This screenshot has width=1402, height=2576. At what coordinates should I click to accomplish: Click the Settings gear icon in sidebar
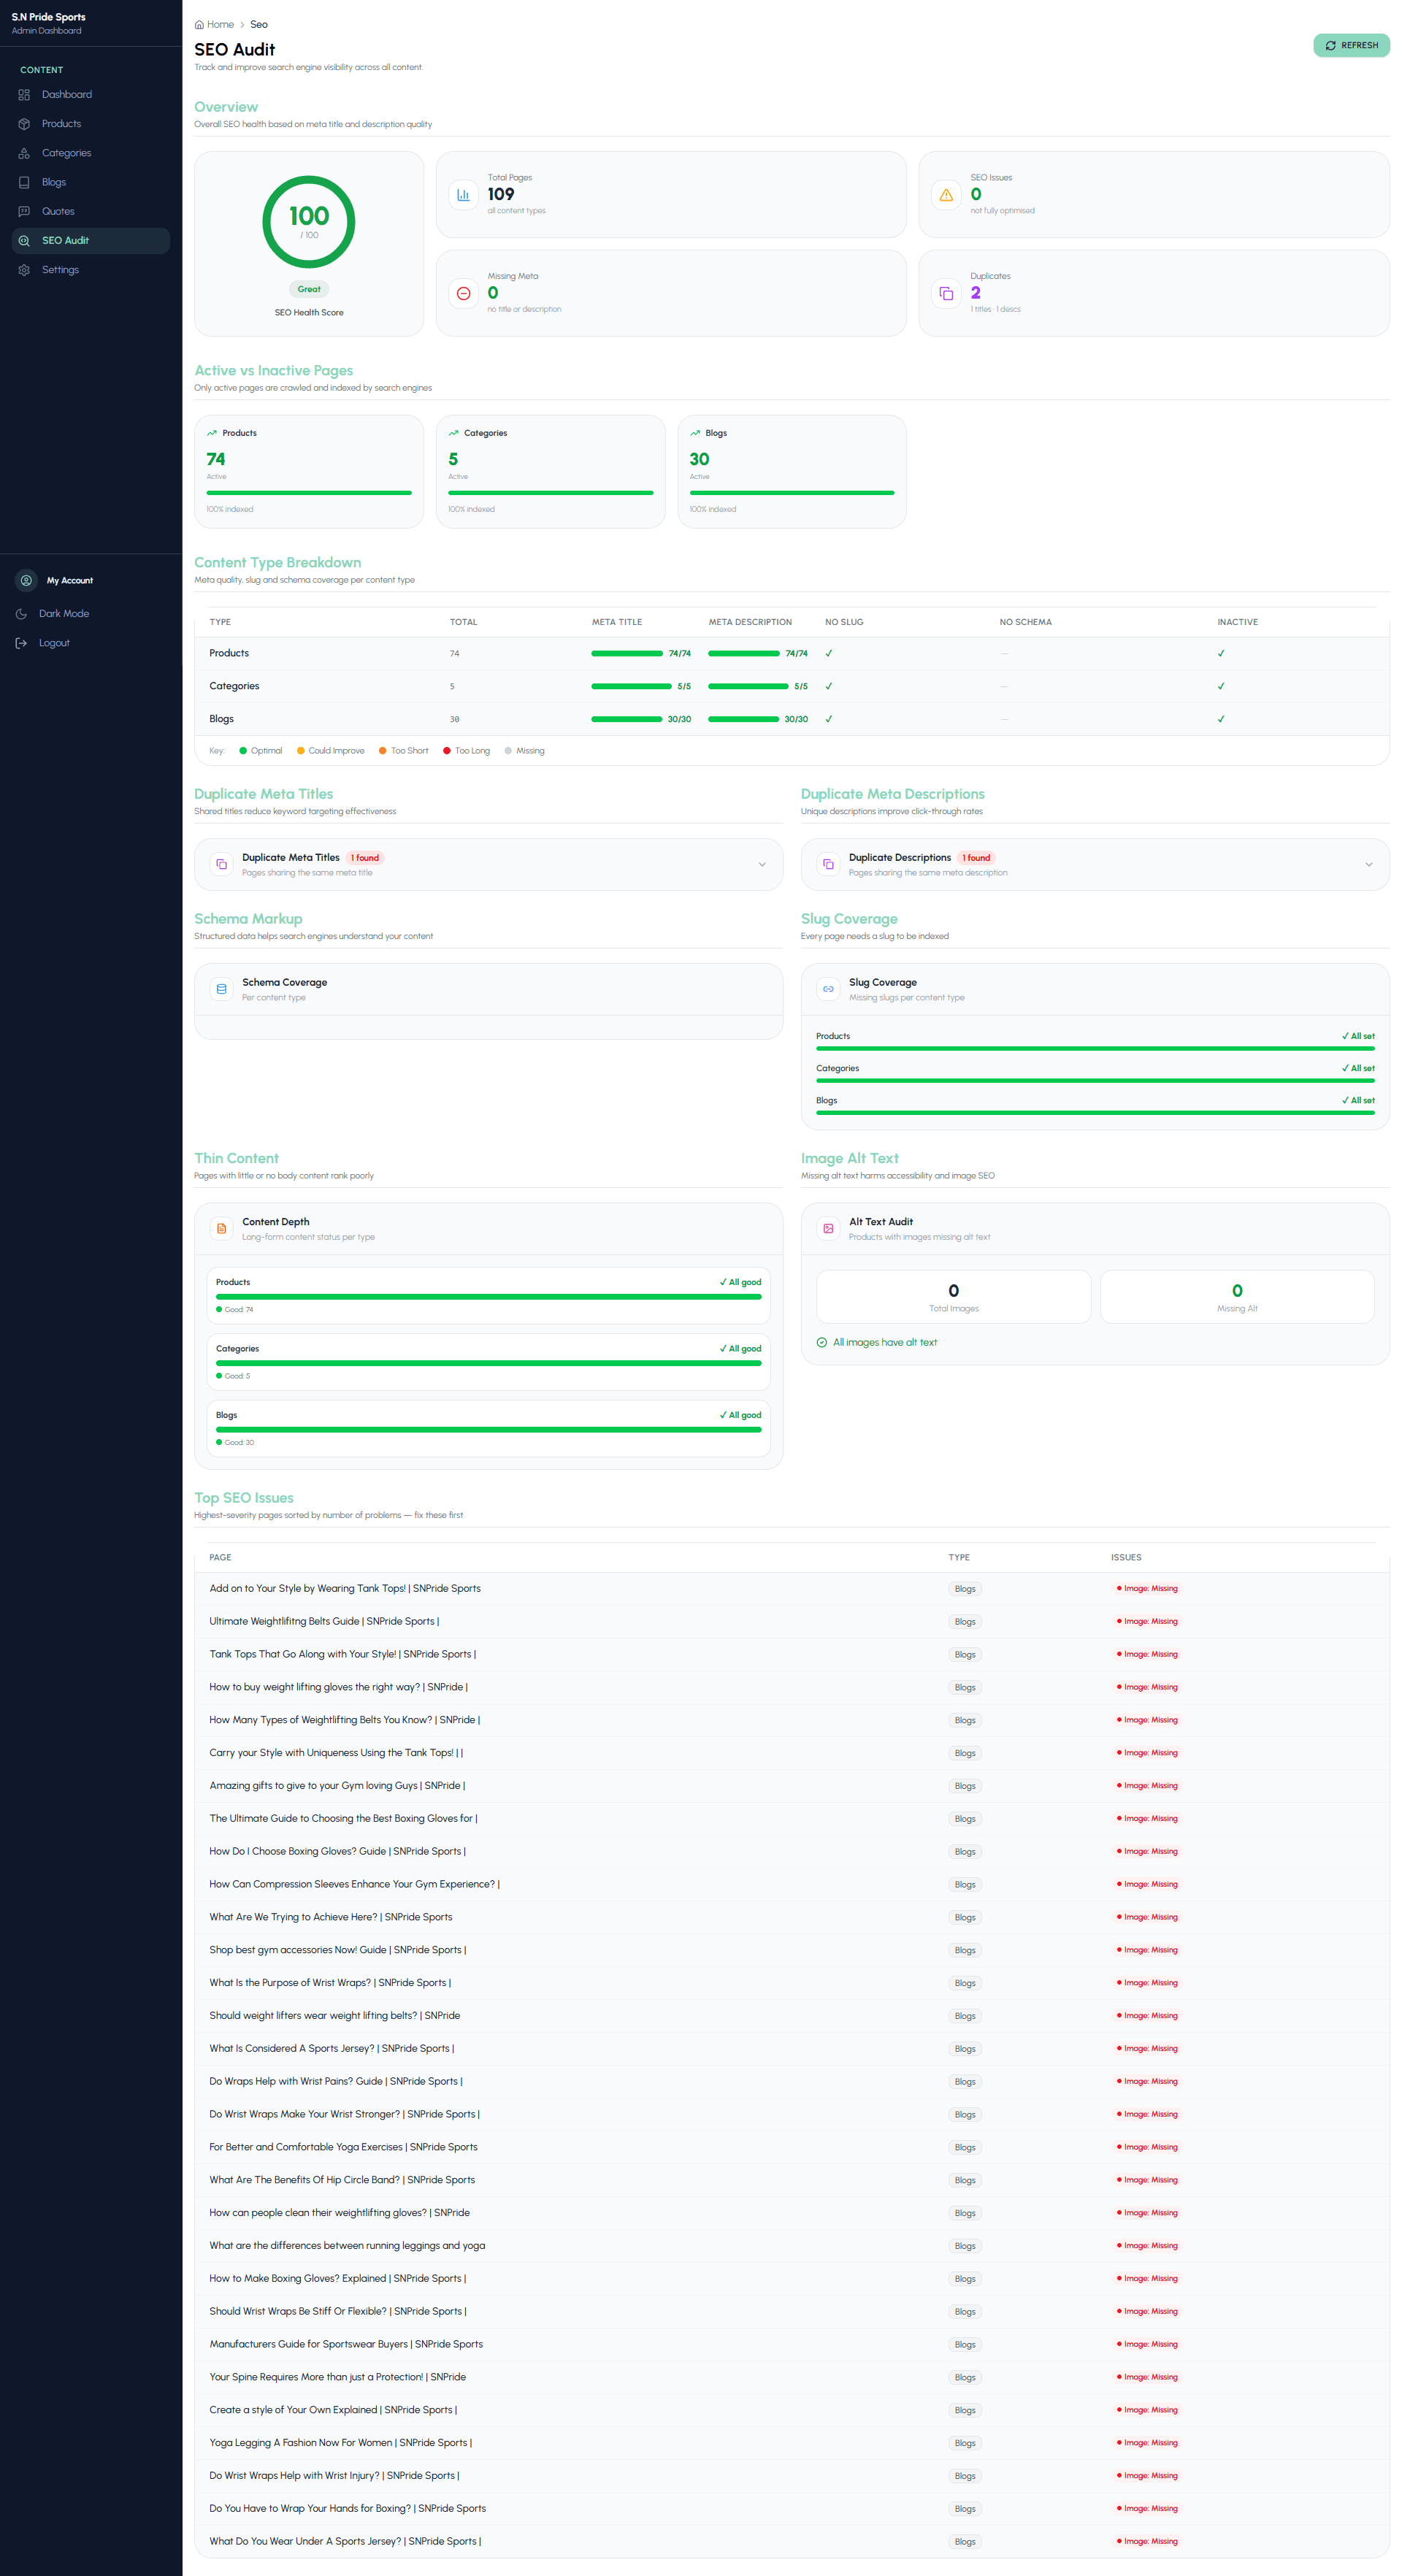click(x=24, y=270)
